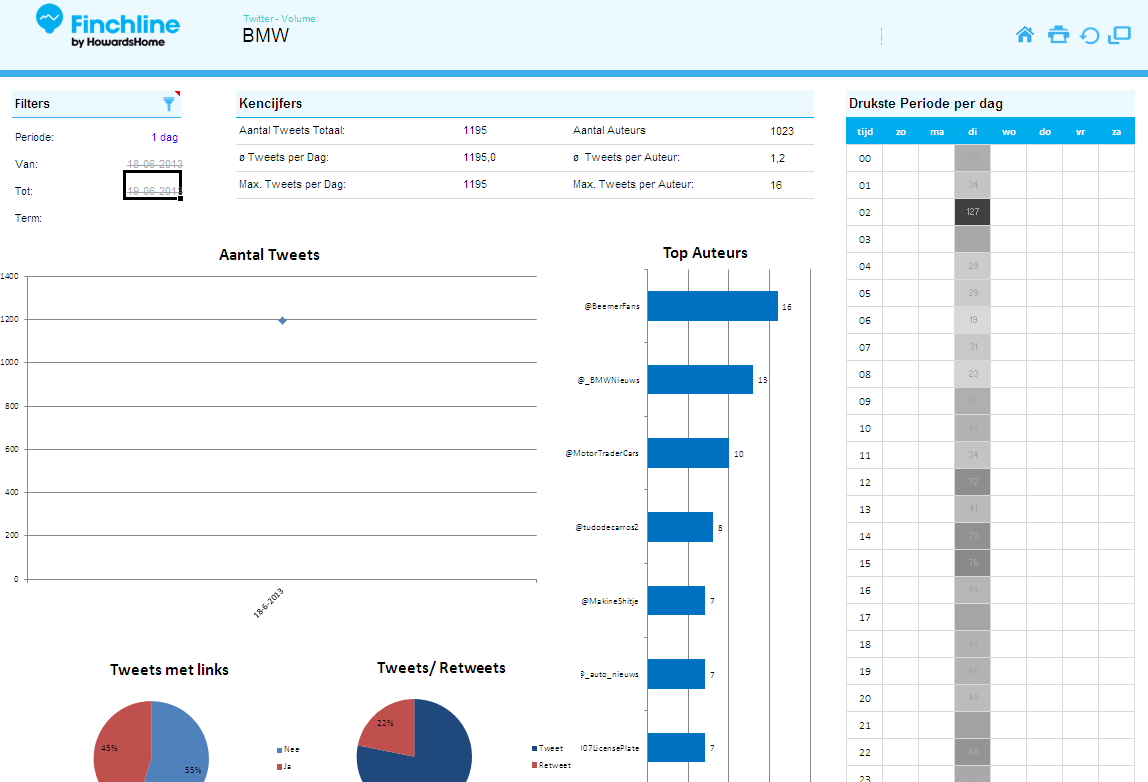This screenshot has height=782, width=1148.
Task: Click the '1400' y-axis label
Action: click(x=10, y=276)
